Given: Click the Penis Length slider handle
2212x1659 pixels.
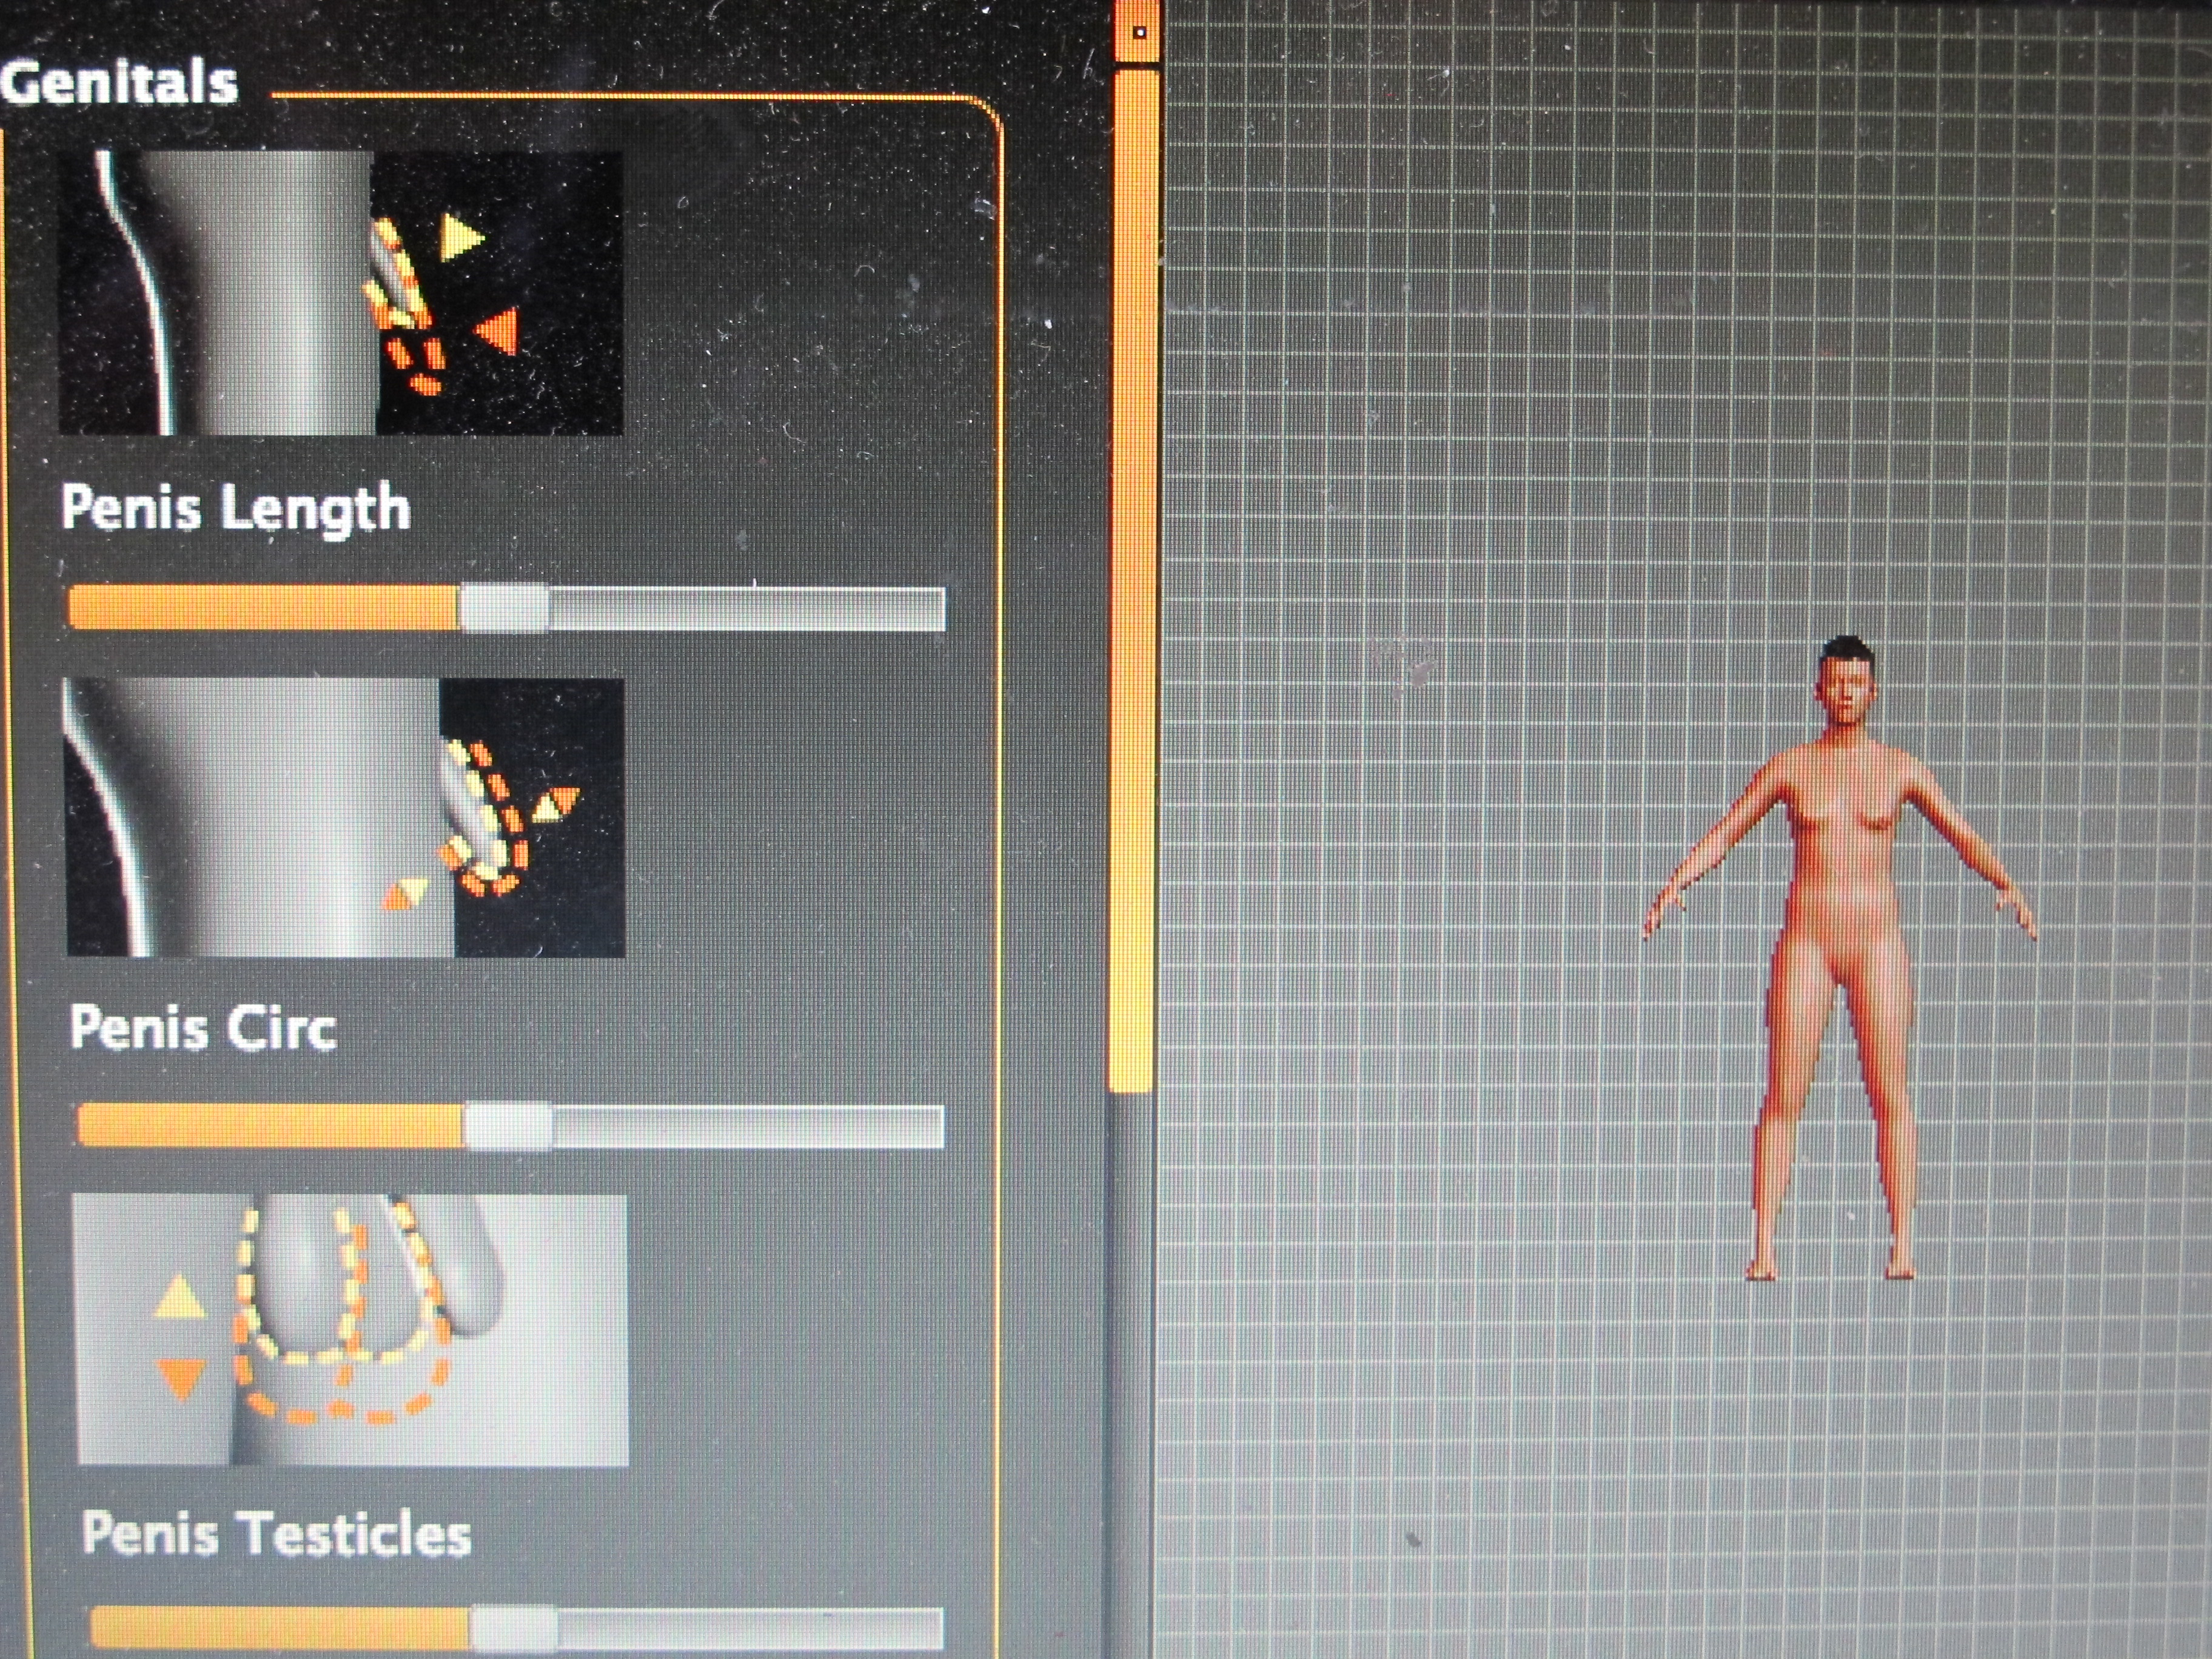Looking at the screenshot, I should coord(505,608).
